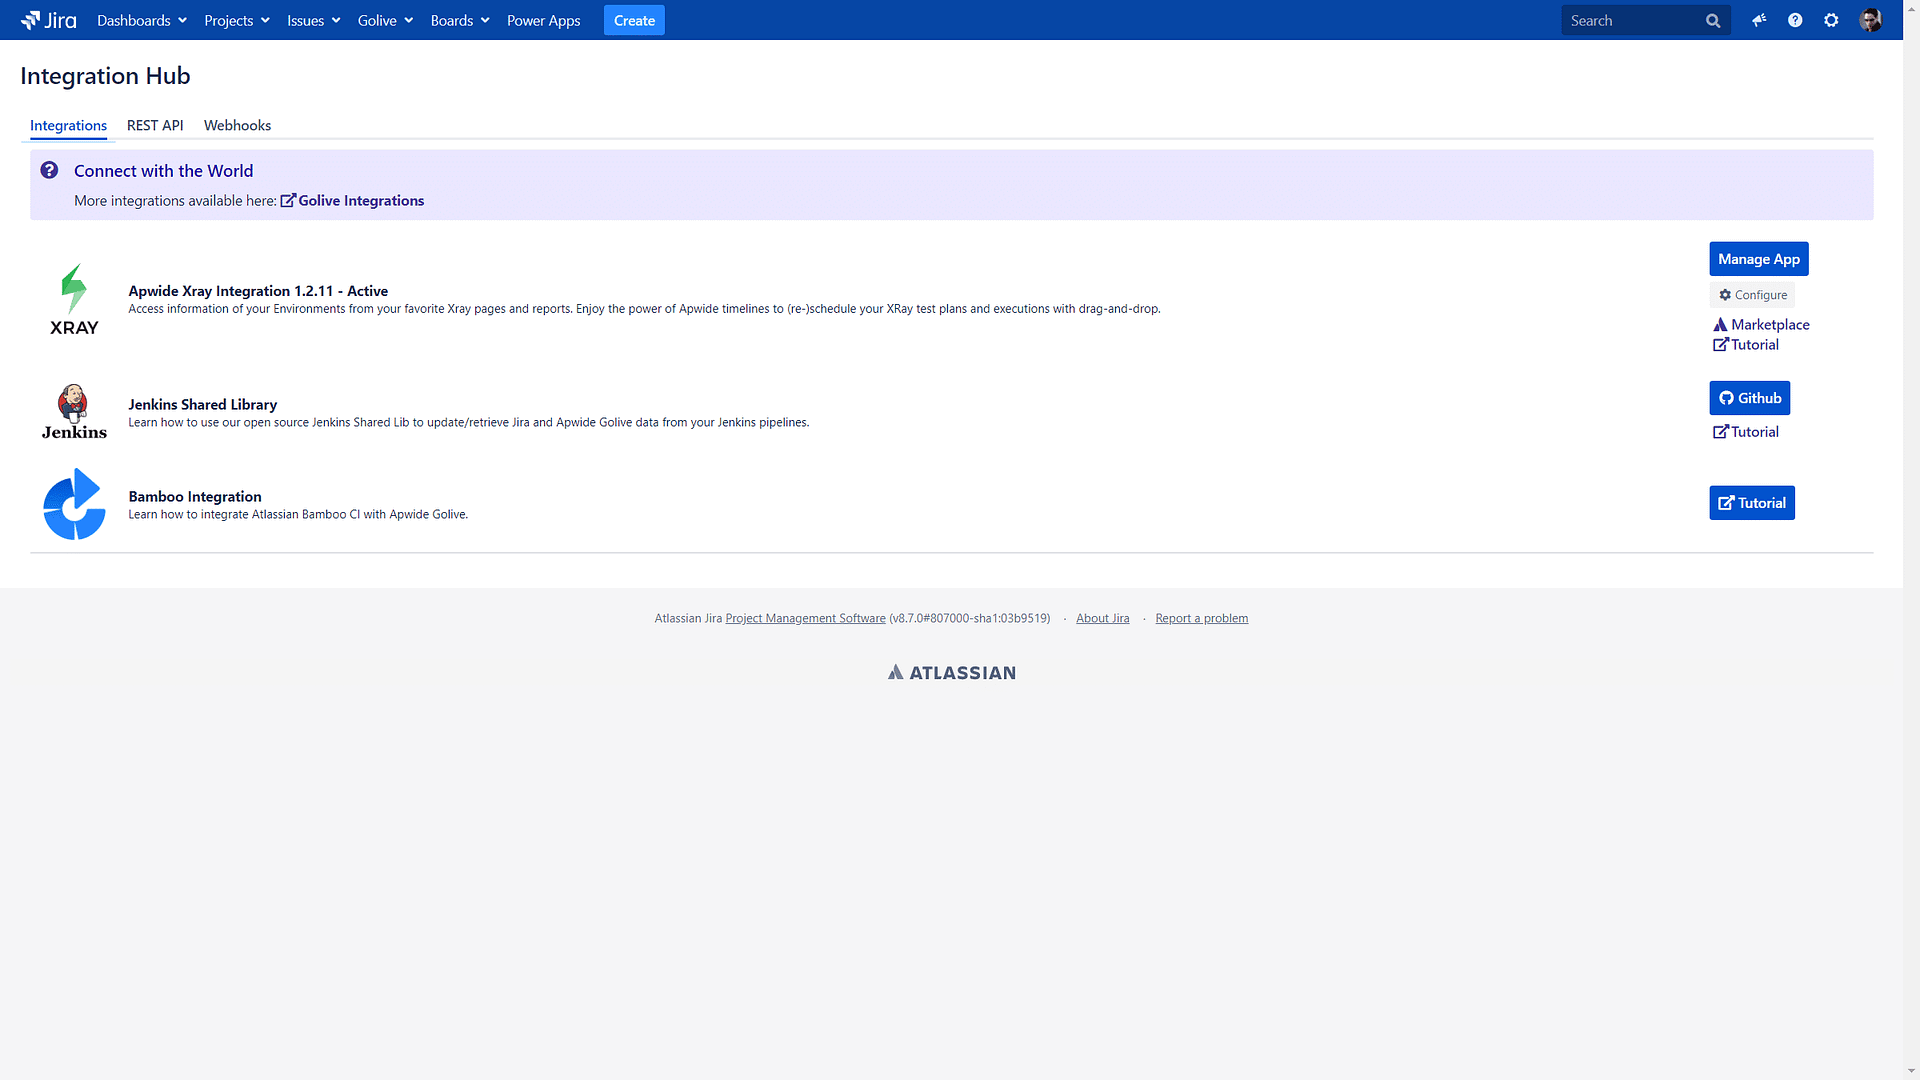Click the help icon in Connect with the World banner
The height and width of the screenshot is (1080, 1920).
tap(49, 170)
